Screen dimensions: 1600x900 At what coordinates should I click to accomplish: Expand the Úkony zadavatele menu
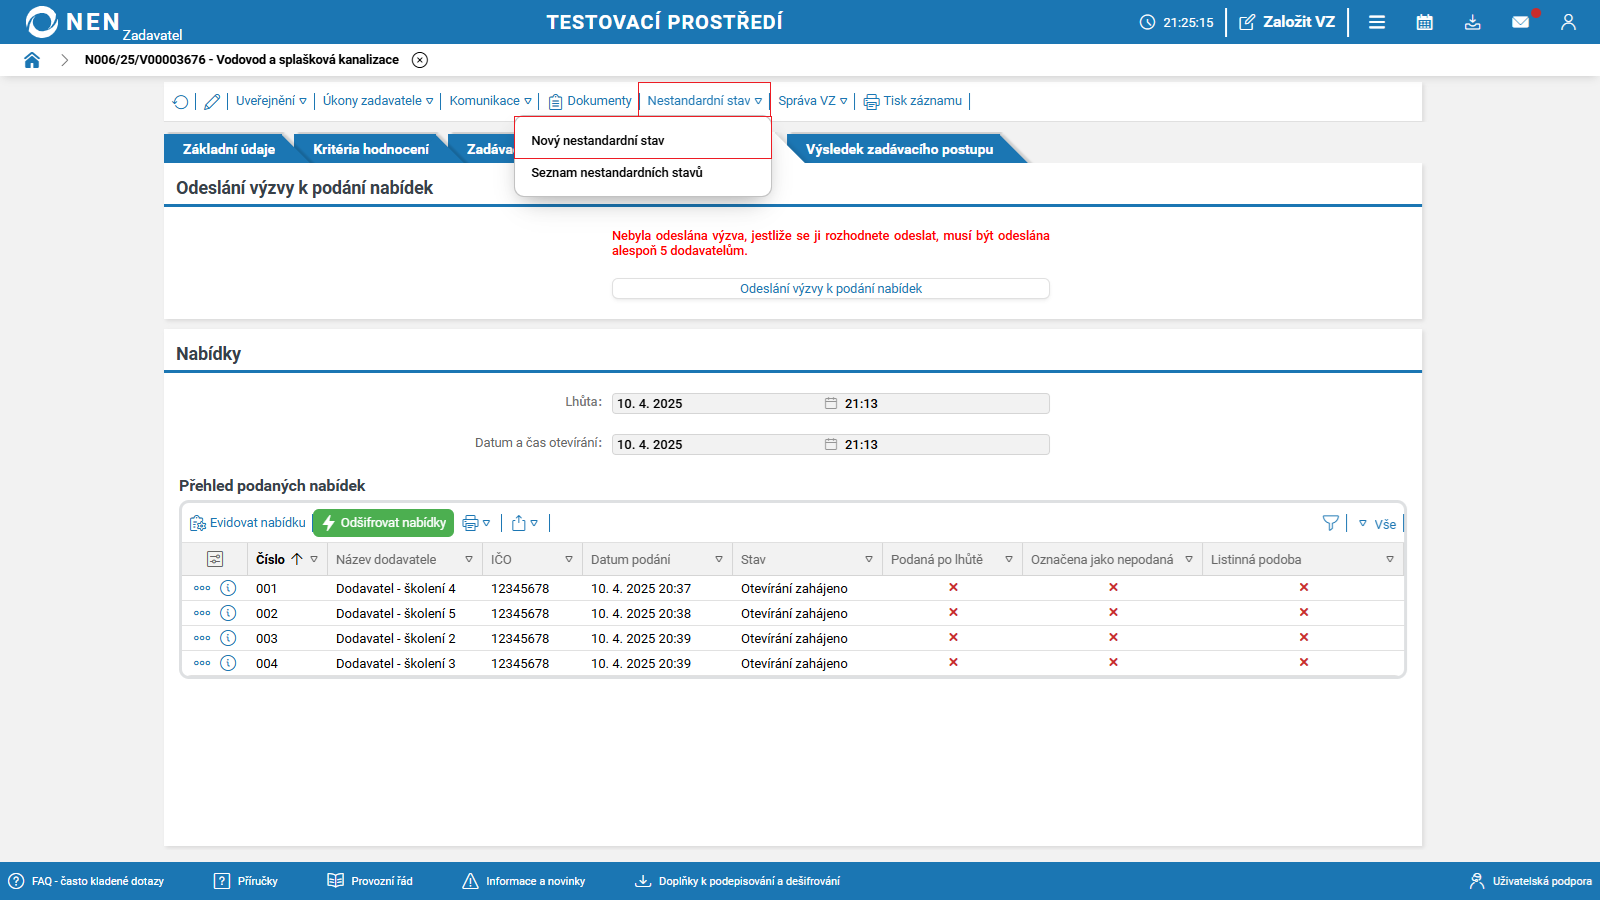(378, 101)
